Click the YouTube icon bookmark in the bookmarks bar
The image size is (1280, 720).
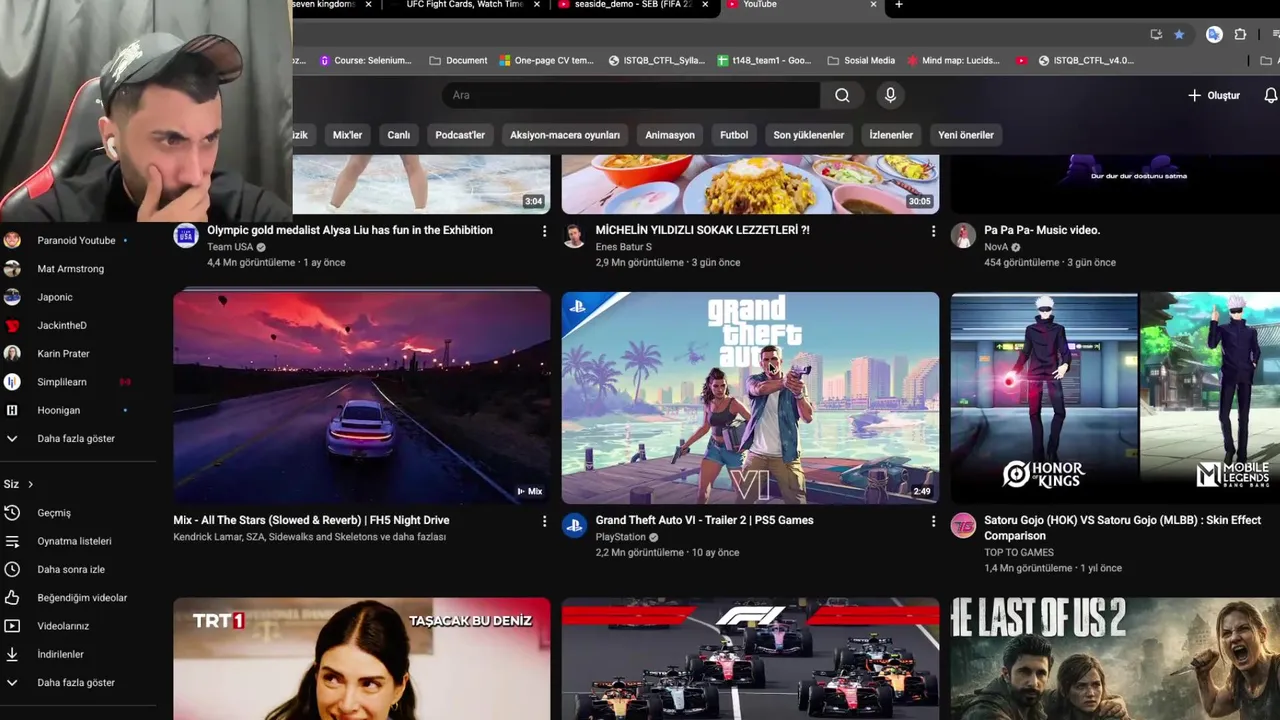1021,60
